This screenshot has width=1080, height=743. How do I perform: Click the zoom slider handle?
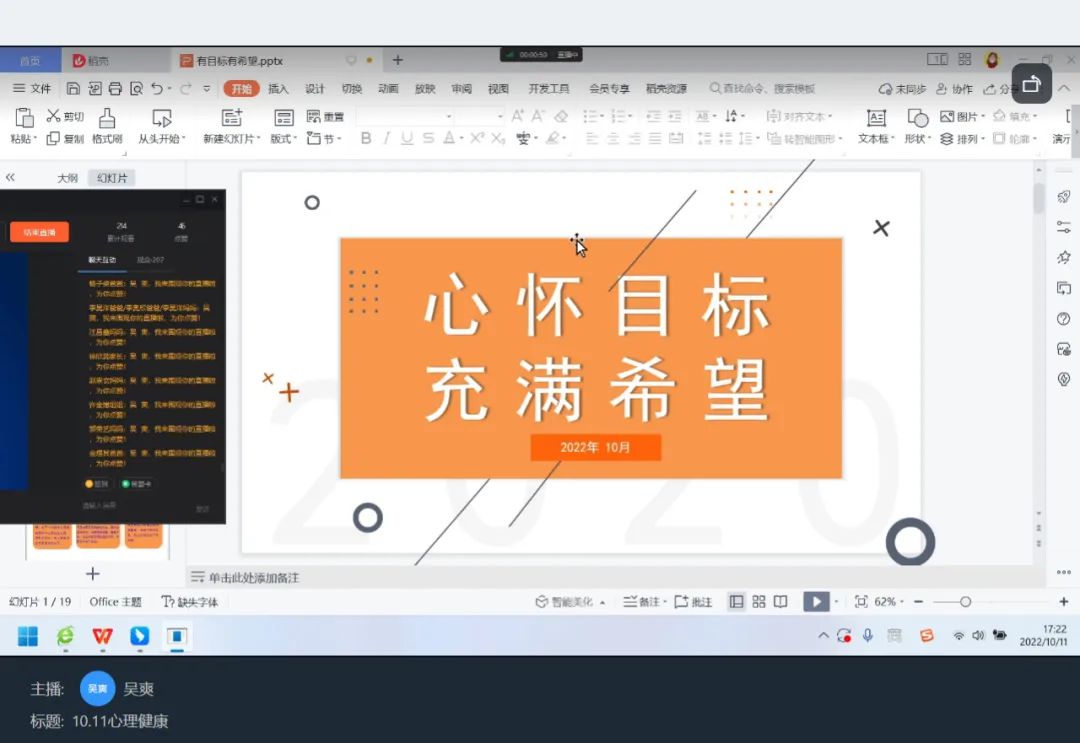965,602
